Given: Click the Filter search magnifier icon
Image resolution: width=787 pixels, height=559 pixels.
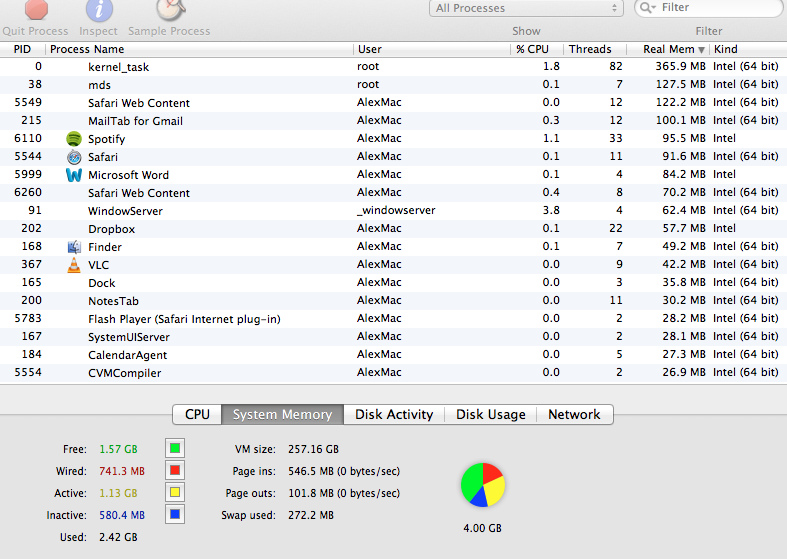Looking at the screenshot, I should (646, 8).
